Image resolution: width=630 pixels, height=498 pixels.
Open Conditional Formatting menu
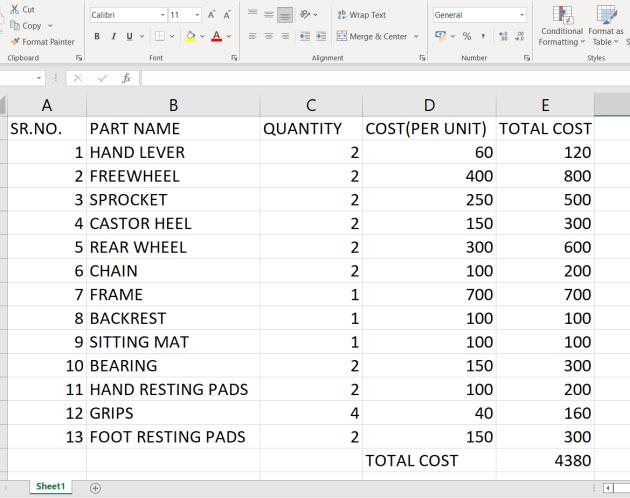pyautogui.click(x=561, y=25)
